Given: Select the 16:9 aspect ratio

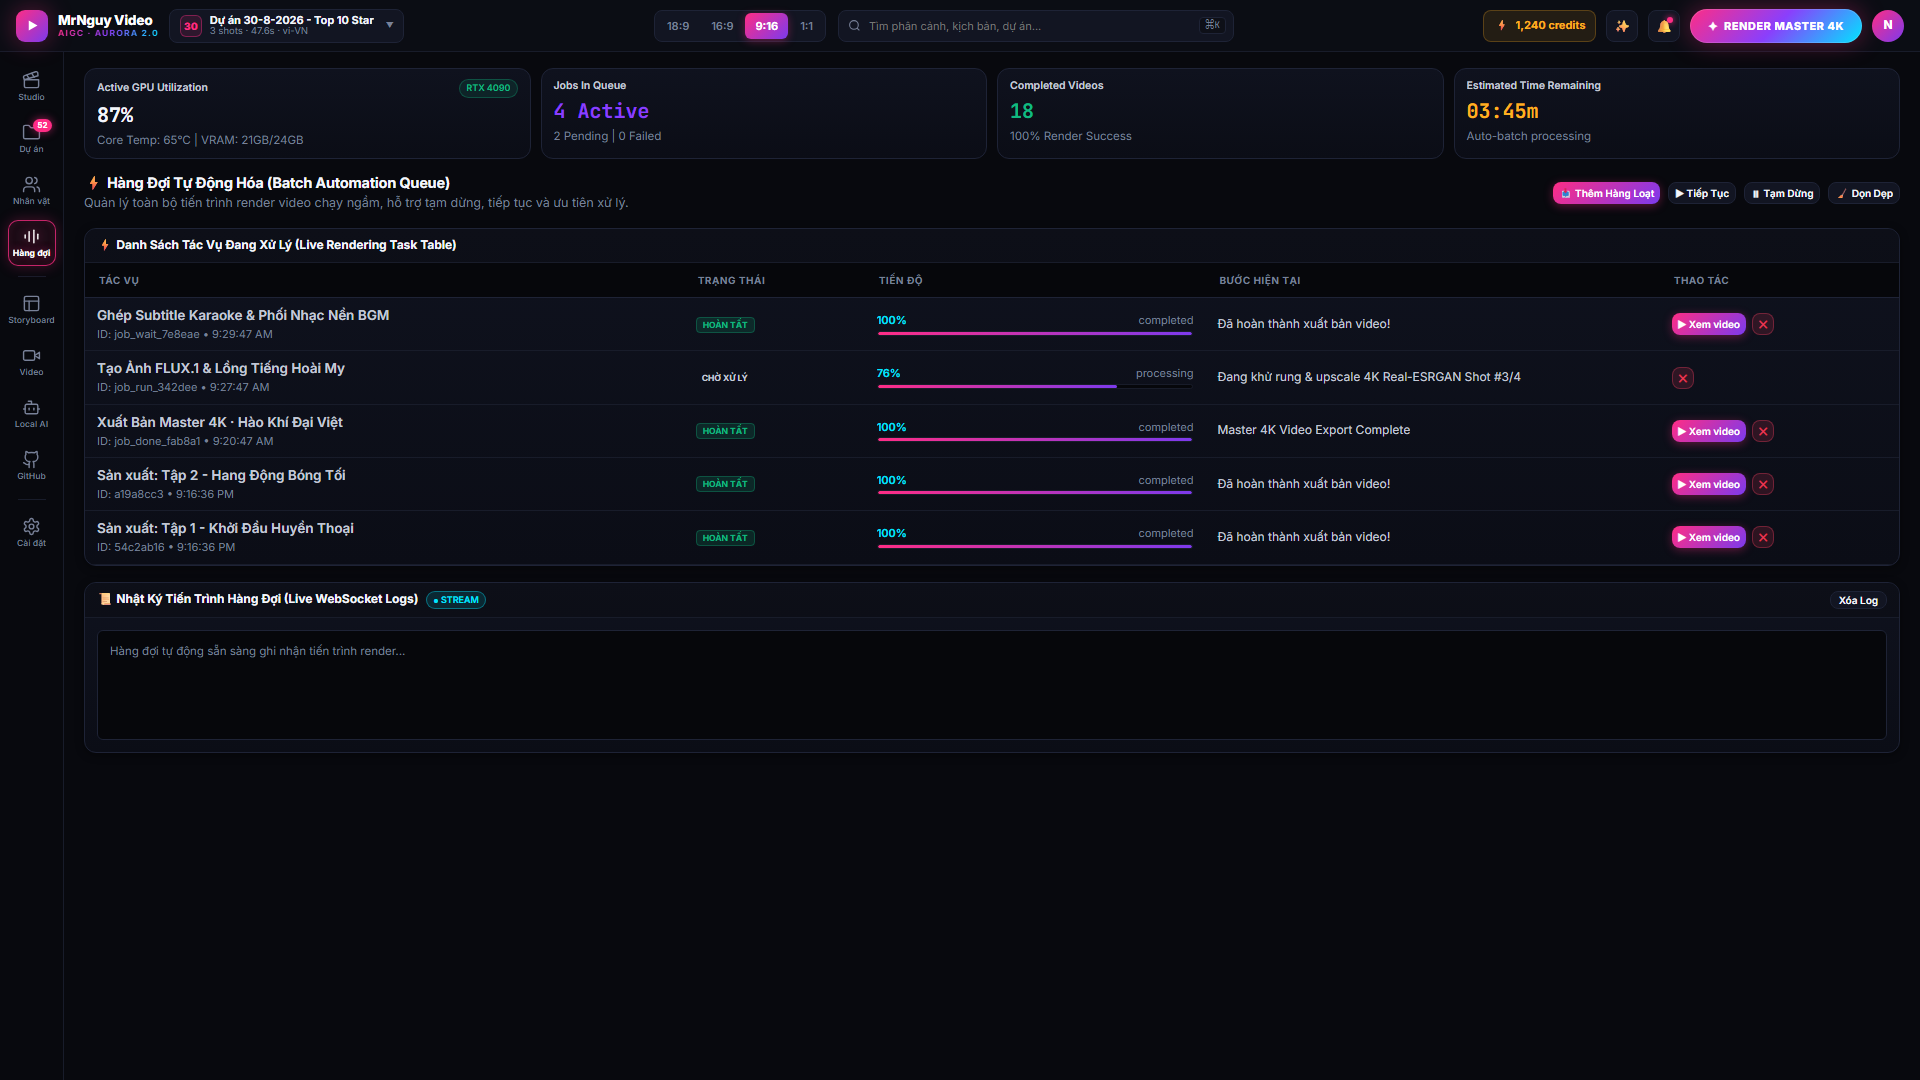Looking at the screenshot, I should (x=722, y=26).
